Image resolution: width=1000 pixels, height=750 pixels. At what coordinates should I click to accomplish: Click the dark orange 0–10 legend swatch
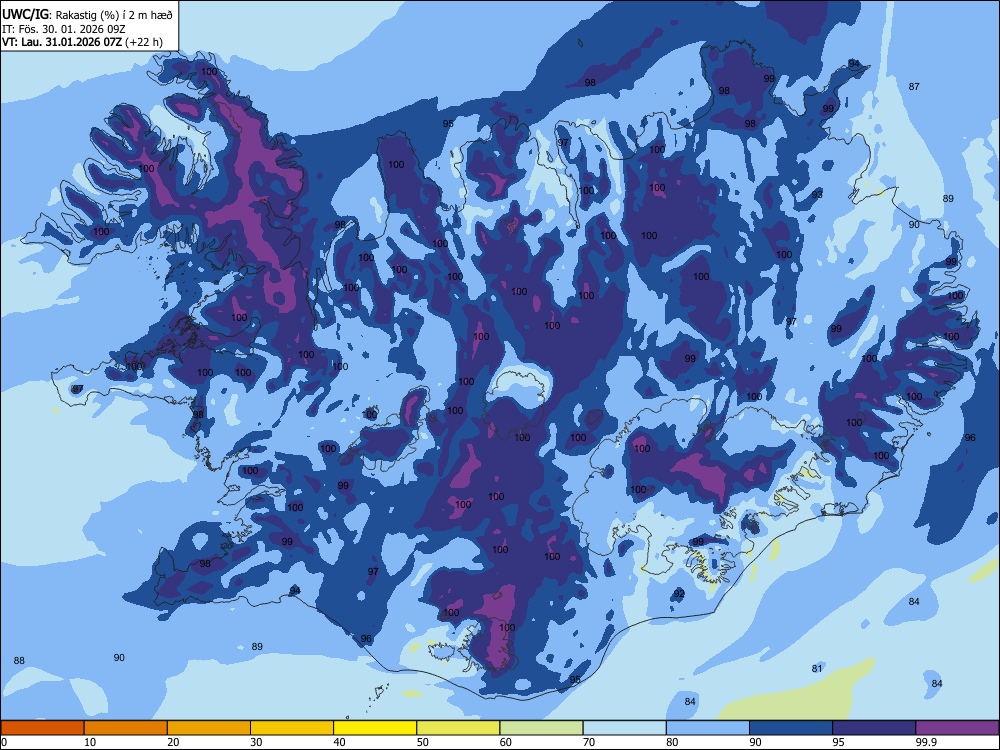42,728
